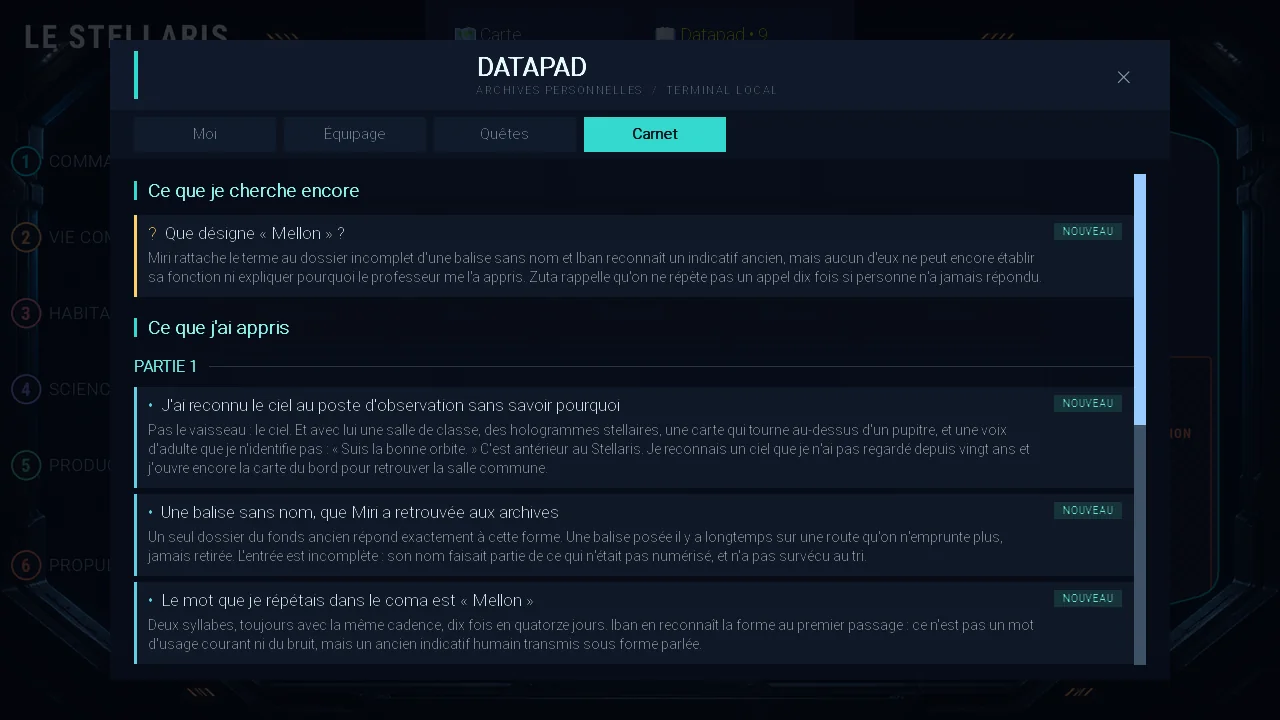This screenshot has width=1280, height=720.
Task: Go to the Quêtes tab
Action: point(505,134)
